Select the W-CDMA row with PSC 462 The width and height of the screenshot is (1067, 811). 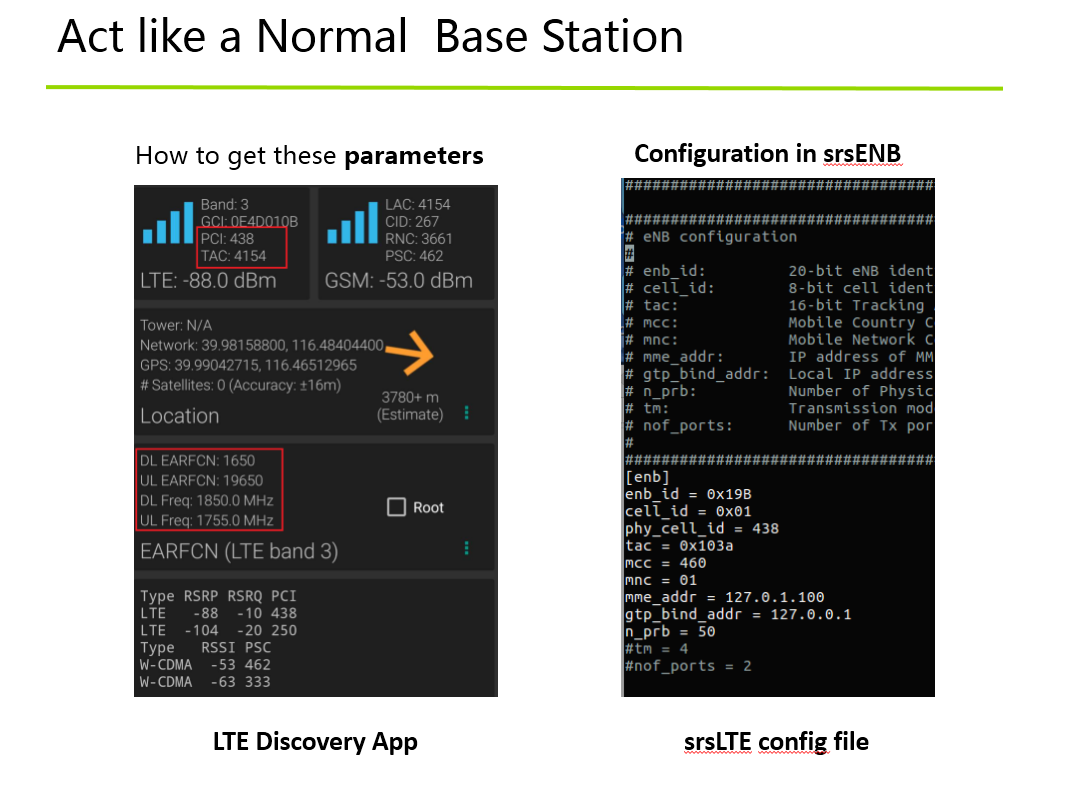pos(206,665)
